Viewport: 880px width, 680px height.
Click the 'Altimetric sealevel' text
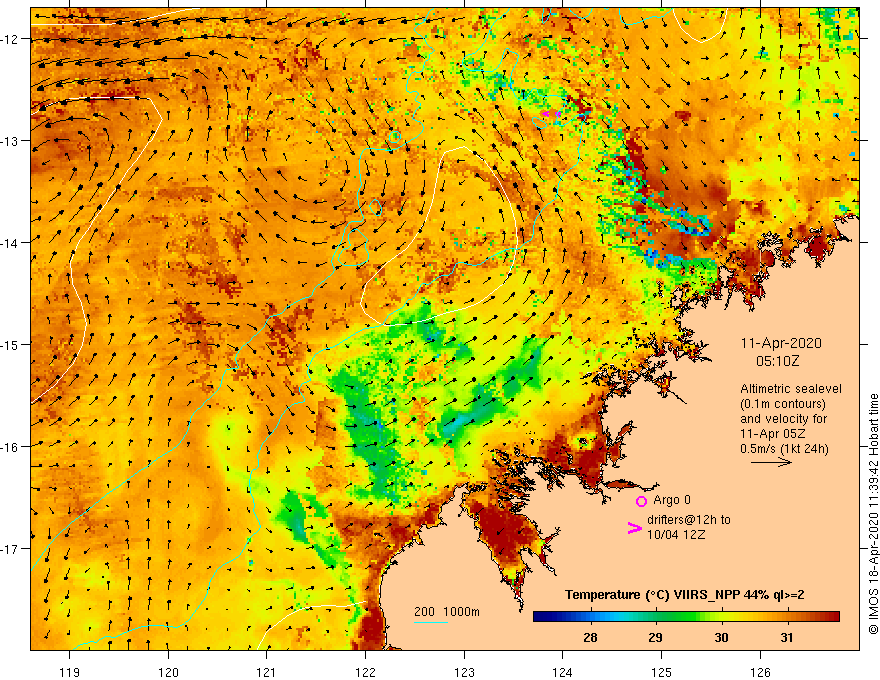(791, 388)
